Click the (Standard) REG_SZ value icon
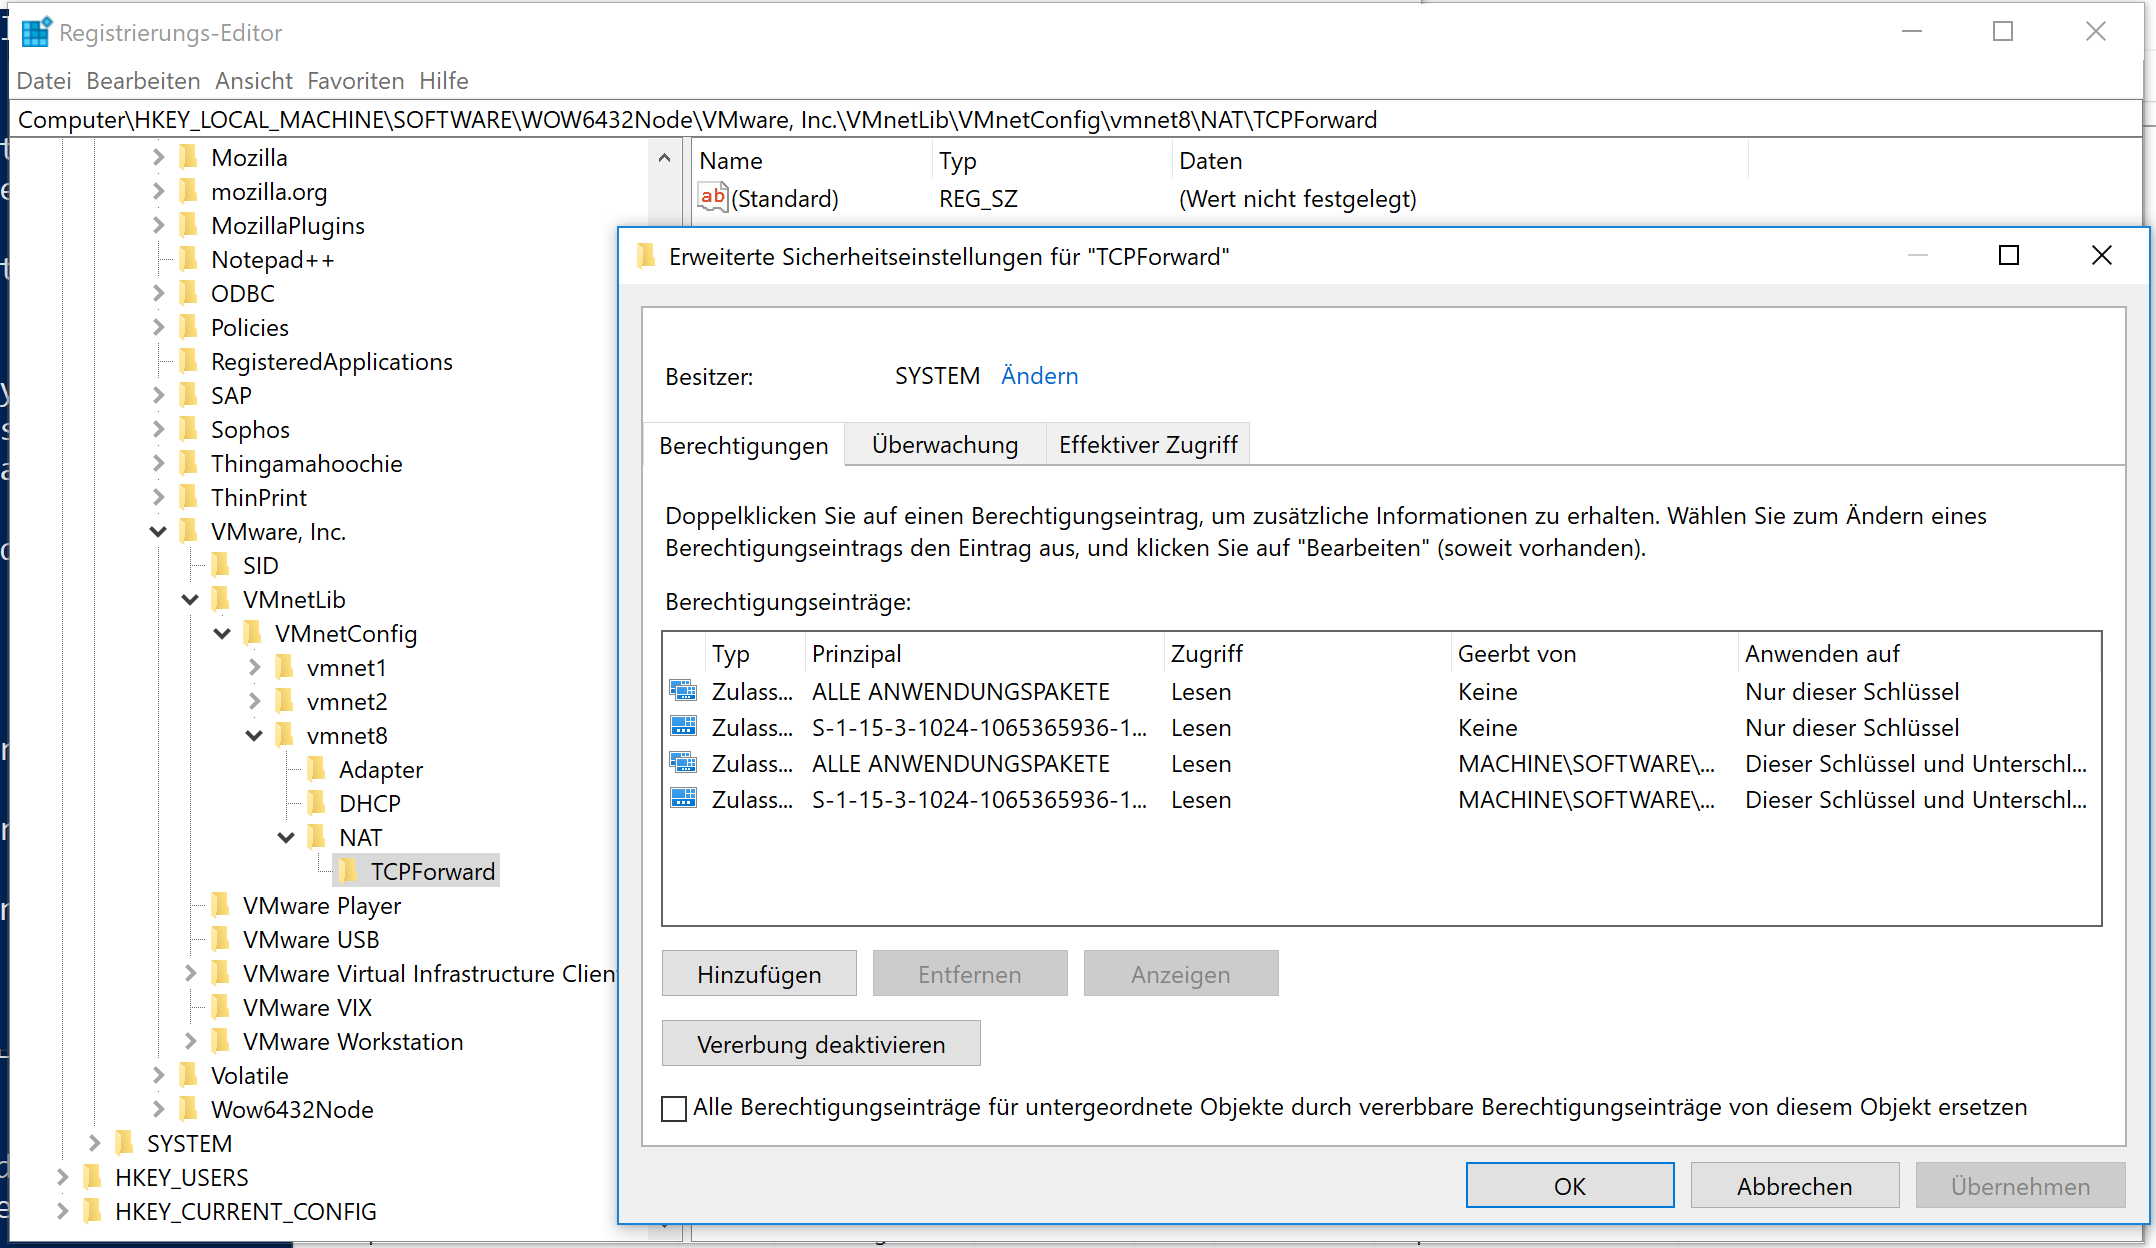This screenshot has height=1248, width=2156. [x=712, y=197]
